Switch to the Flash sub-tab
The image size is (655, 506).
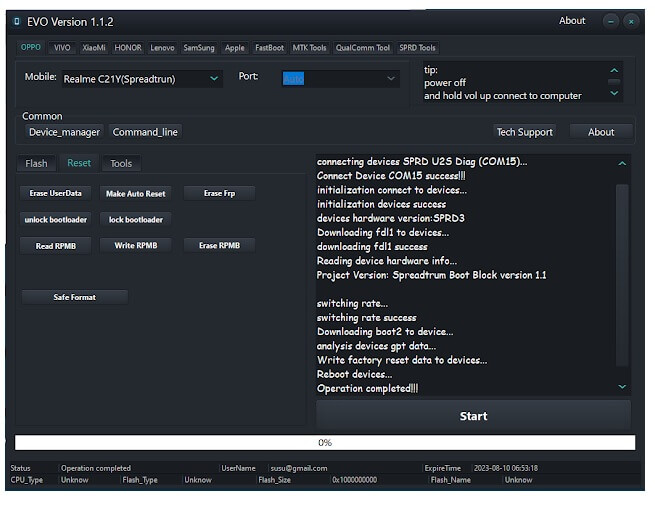(x=36, y=163)
